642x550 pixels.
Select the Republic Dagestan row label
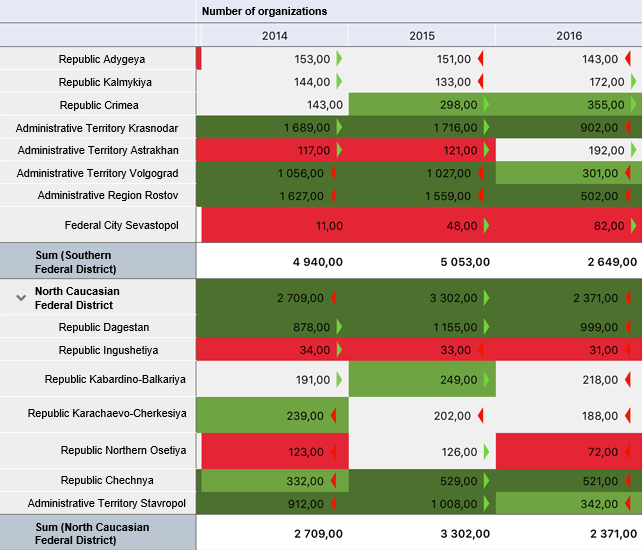(104, 327)
